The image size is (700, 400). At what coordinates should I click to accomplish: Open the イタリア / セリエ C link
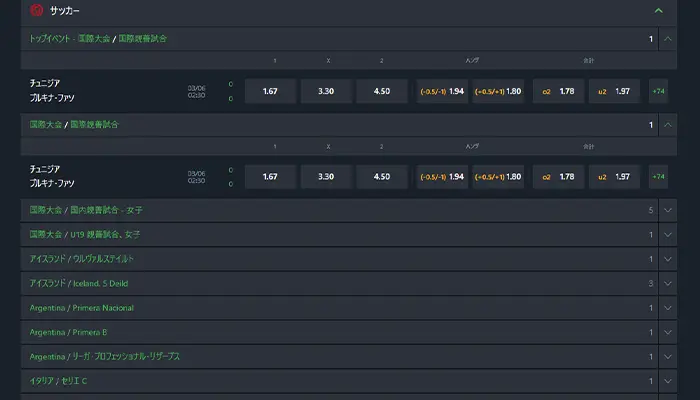tap(58, 381)
